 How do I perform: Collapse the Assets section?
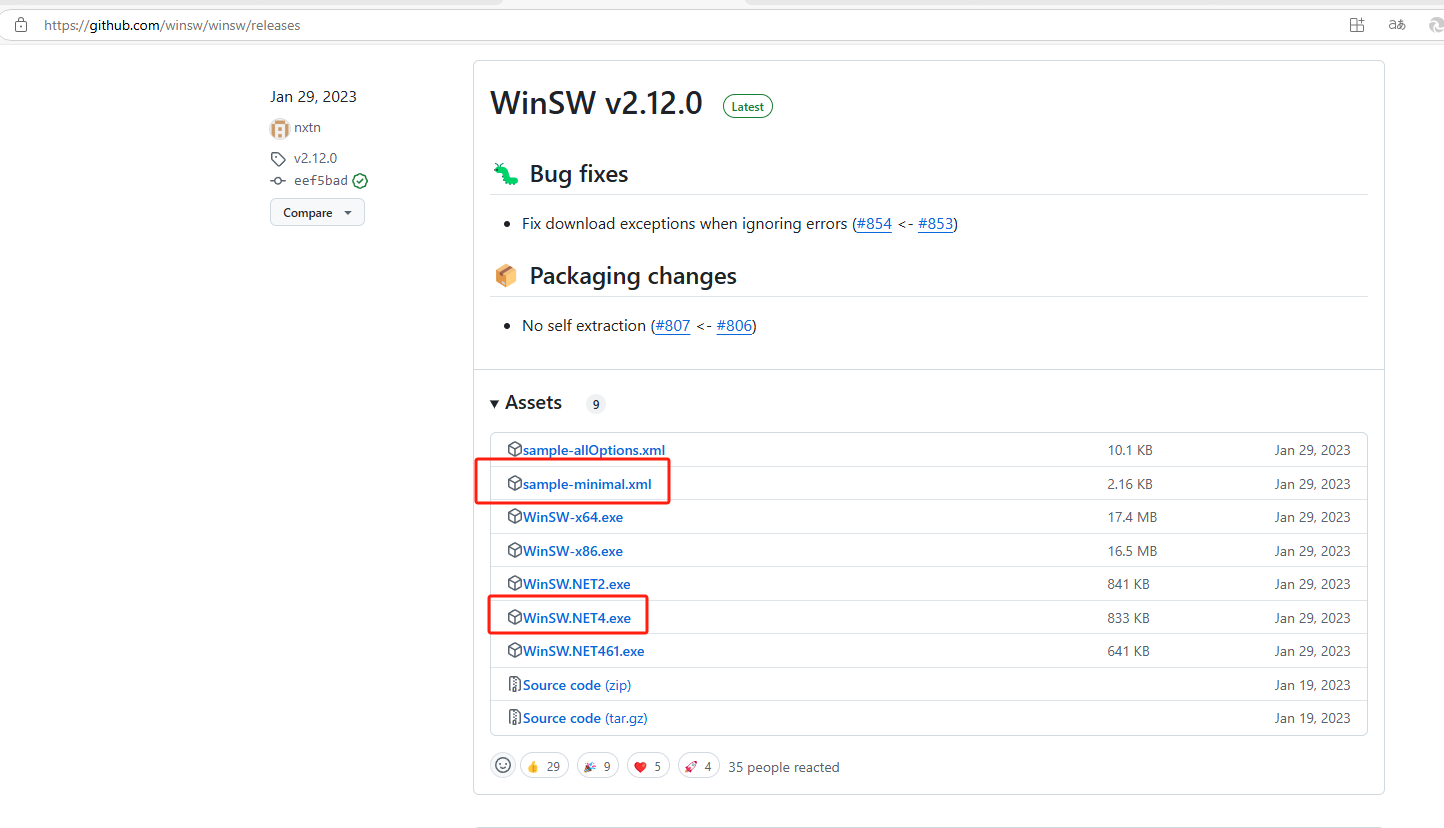526,403
